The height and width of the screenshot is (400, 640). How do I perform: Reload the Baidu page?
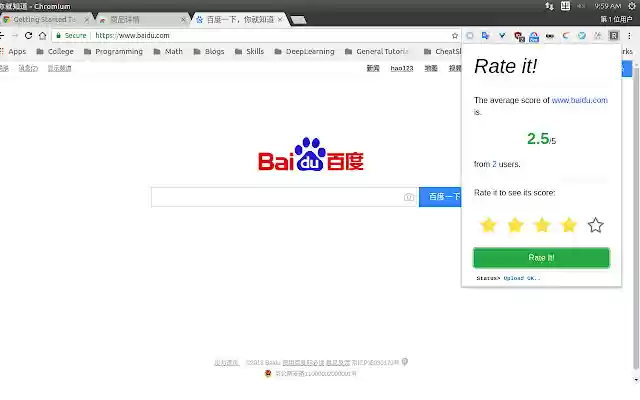point(28,36)
